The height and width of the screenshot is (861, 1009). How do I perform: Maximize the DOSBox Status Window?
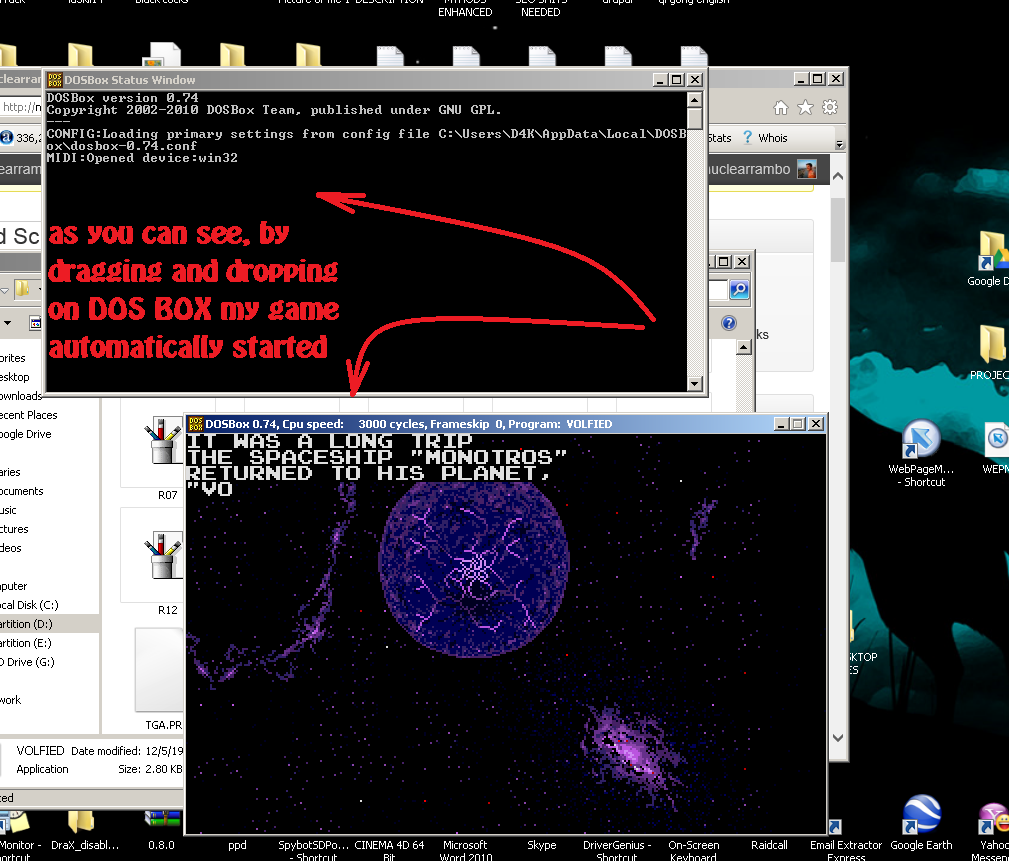(x=676, y=80)
